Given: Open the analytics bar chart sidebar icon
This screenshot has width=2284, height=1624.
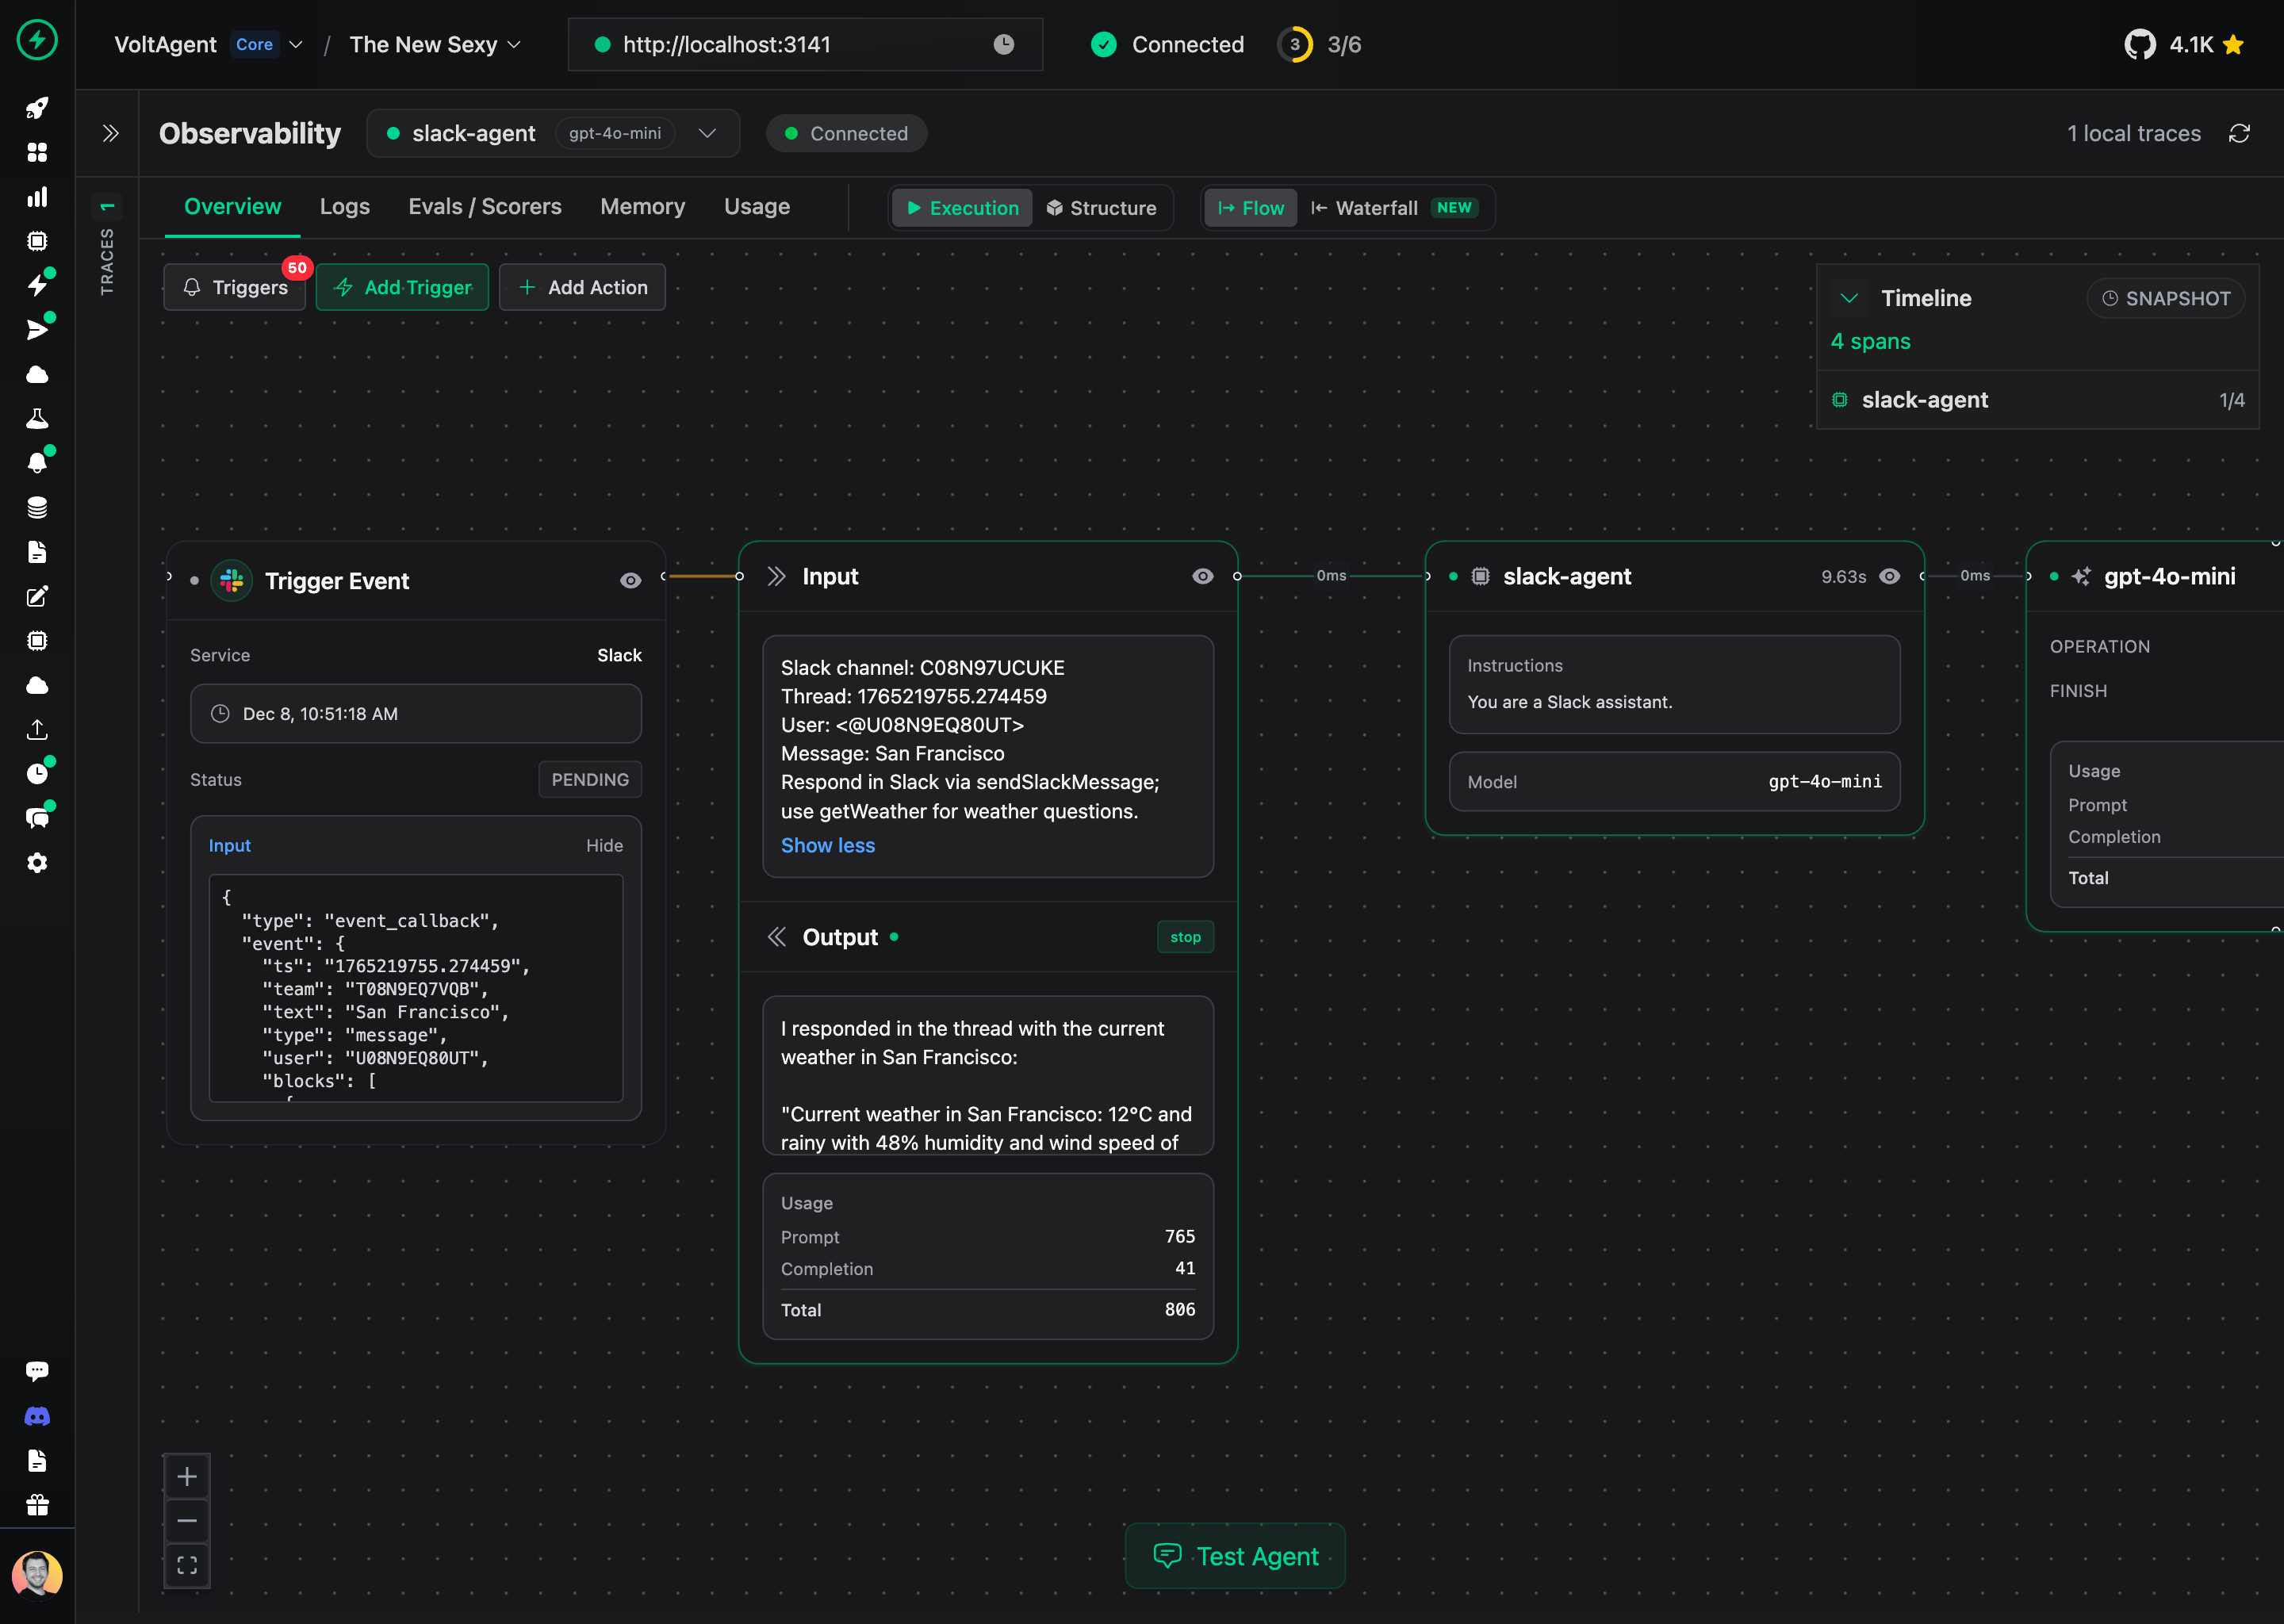Looking at the screenshot, I should [37, 196].
